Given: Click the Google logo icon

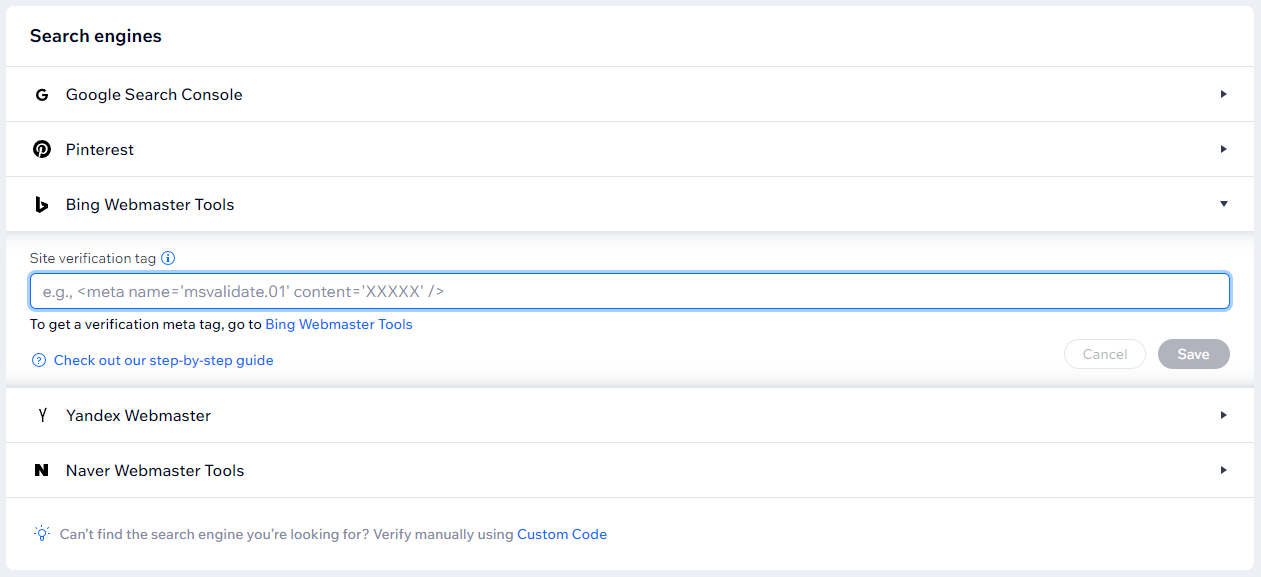Looking at the screenshot, I should click(41, 95).
